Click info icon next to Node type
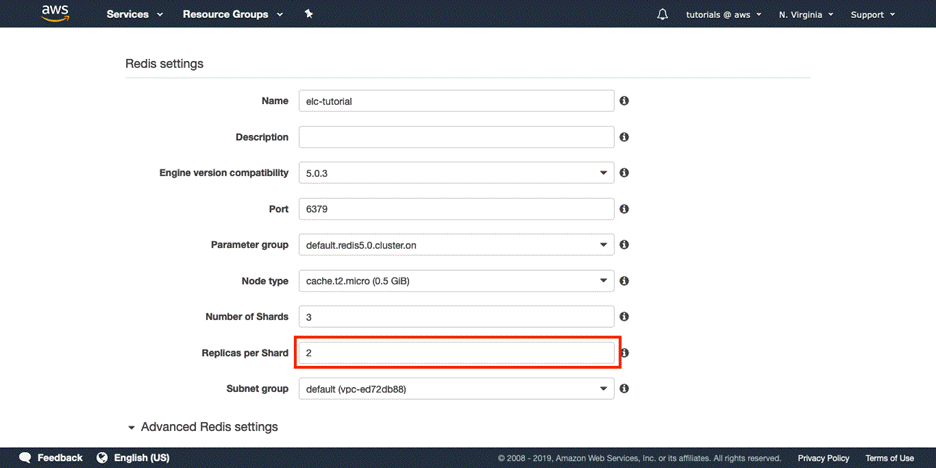 tap(624, 281)
